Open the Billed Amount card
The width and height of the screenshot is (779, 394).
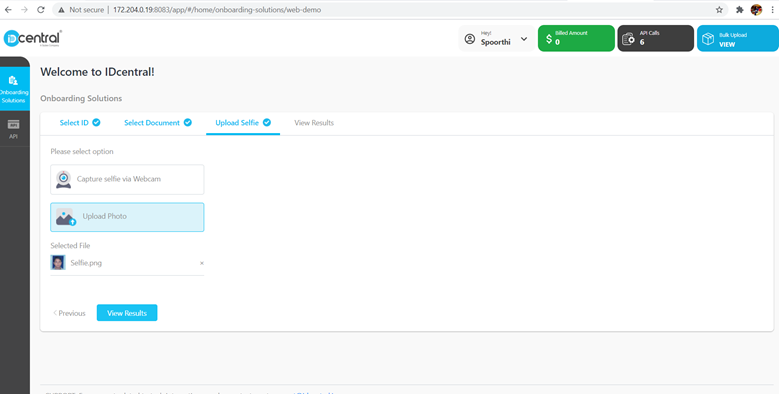click(576, 38)
